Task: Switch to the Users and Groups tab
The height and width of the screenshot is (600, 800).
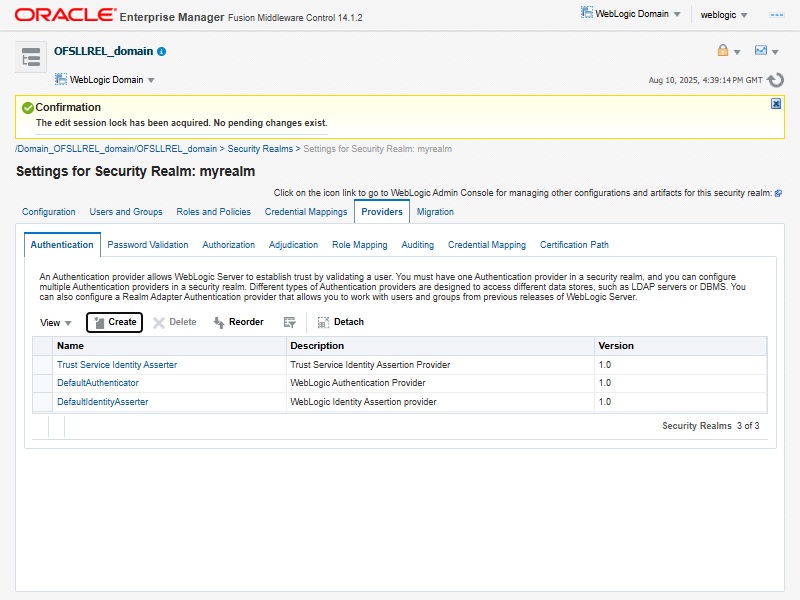Action: (126, 212)
